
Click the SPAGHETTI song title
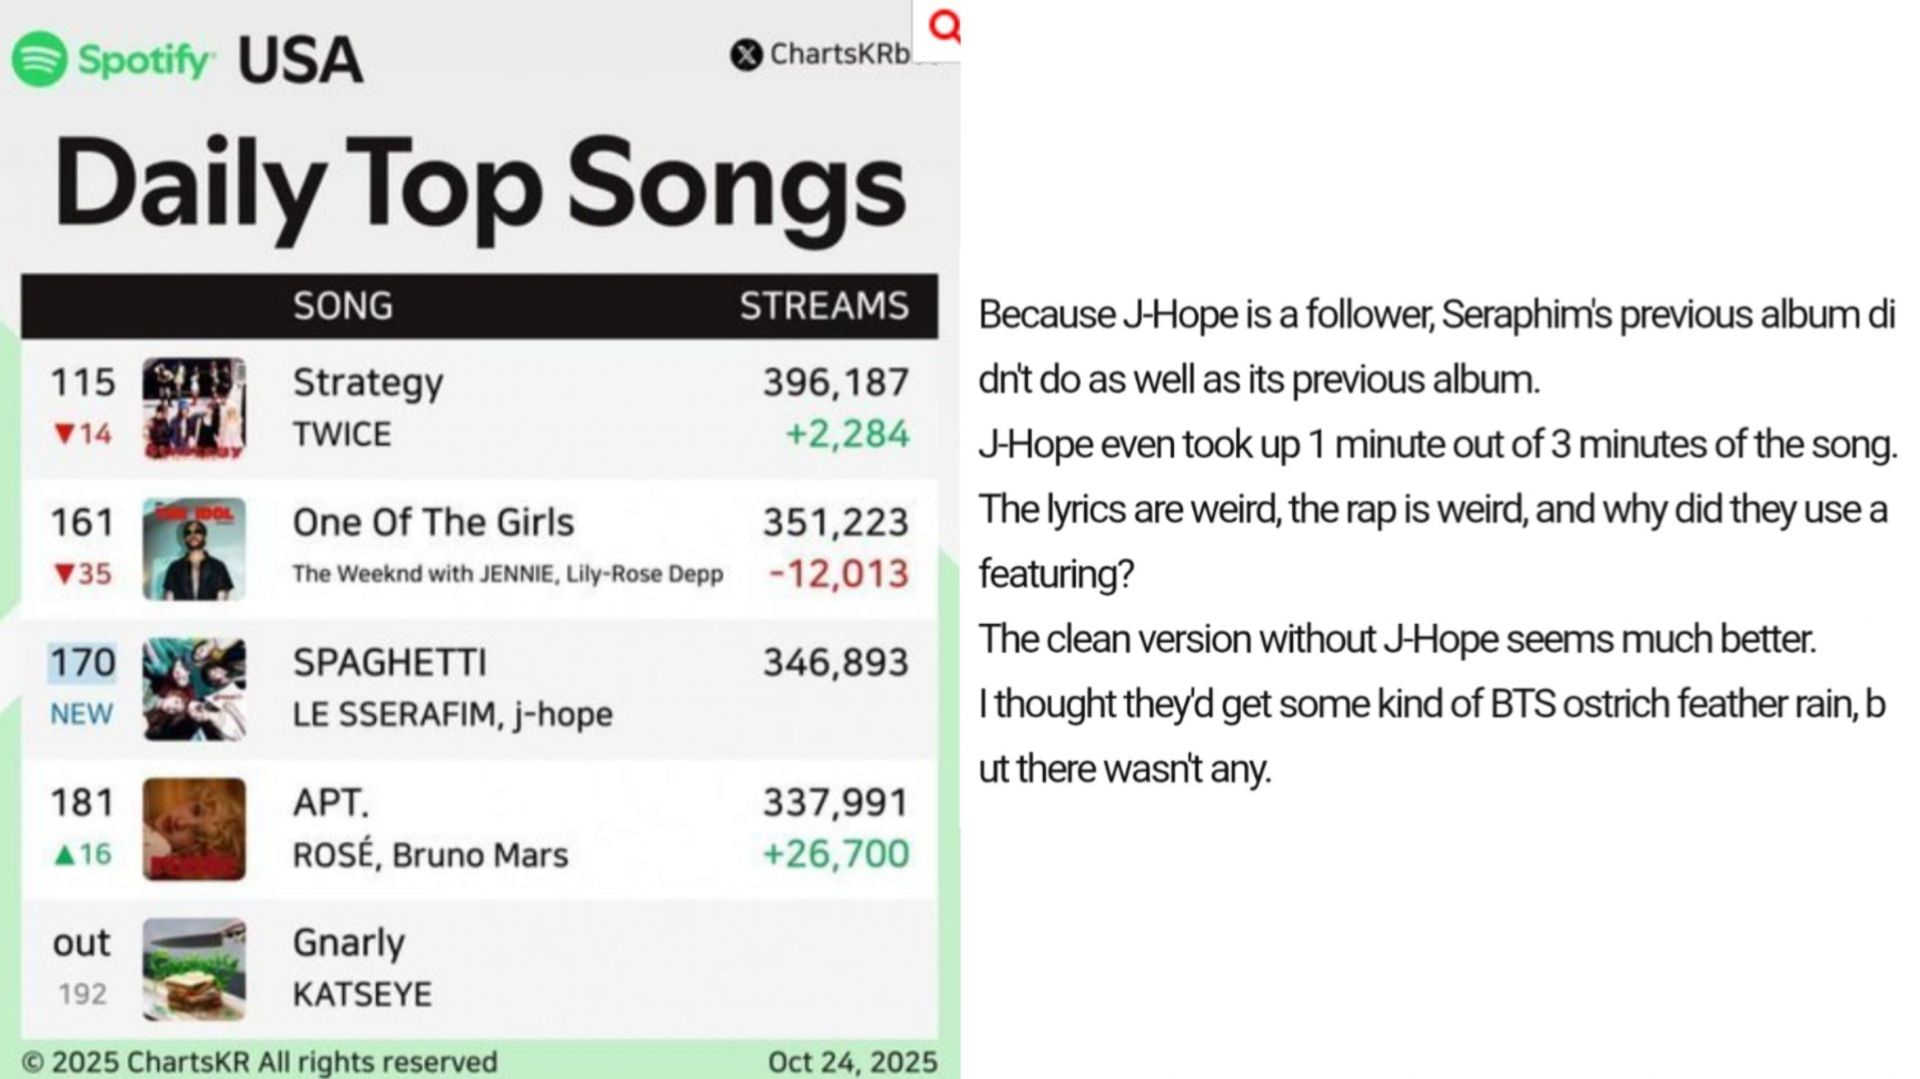(x=390, y=663)
